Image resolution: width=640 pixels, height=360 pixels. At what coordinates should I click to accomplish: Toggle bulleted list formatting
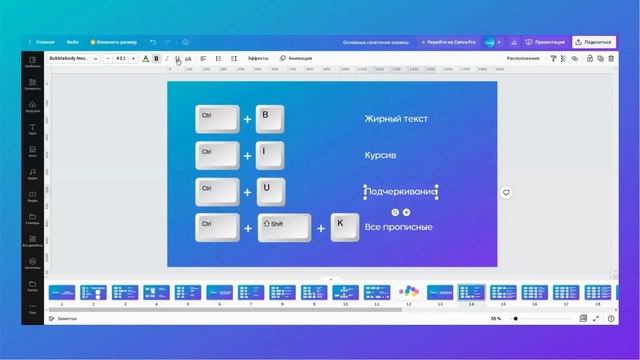coord(218,59)
